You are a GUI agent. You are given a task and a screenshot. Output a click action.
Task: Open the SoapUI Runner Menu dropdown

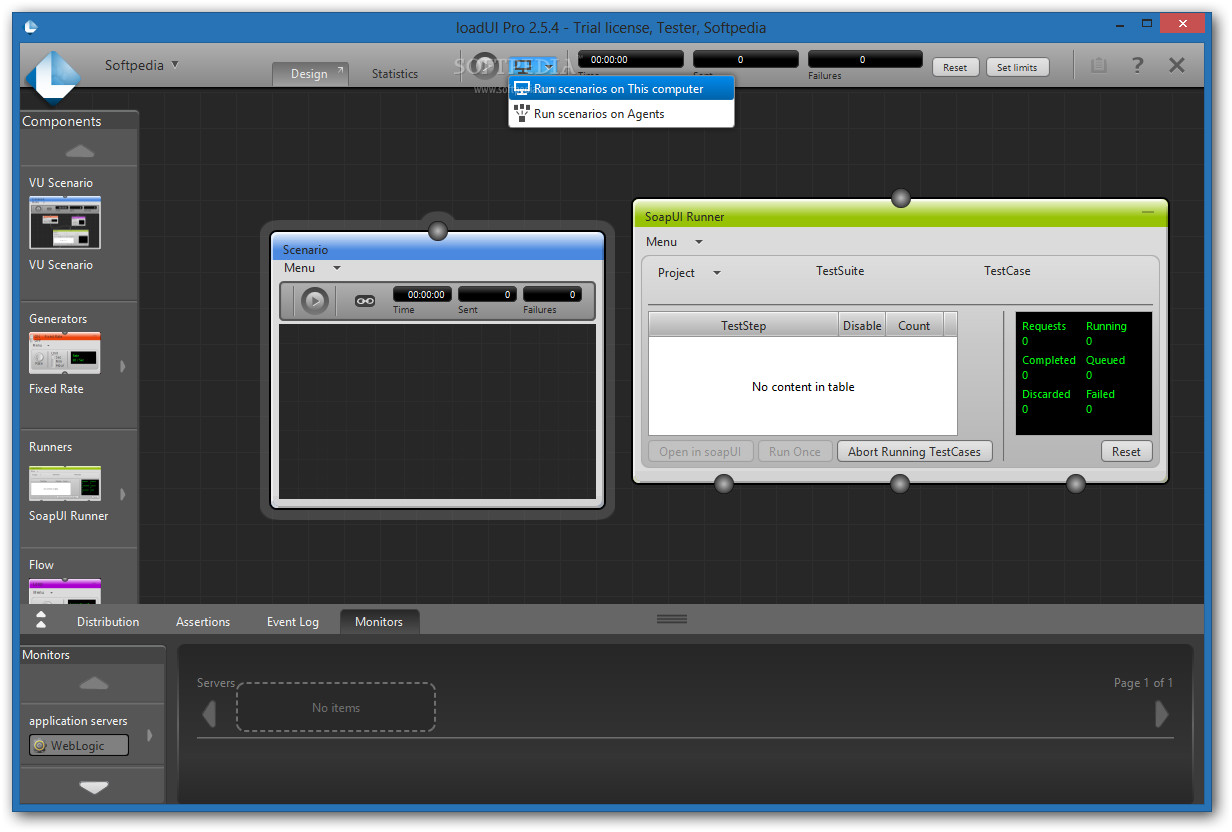click(674, 242)
